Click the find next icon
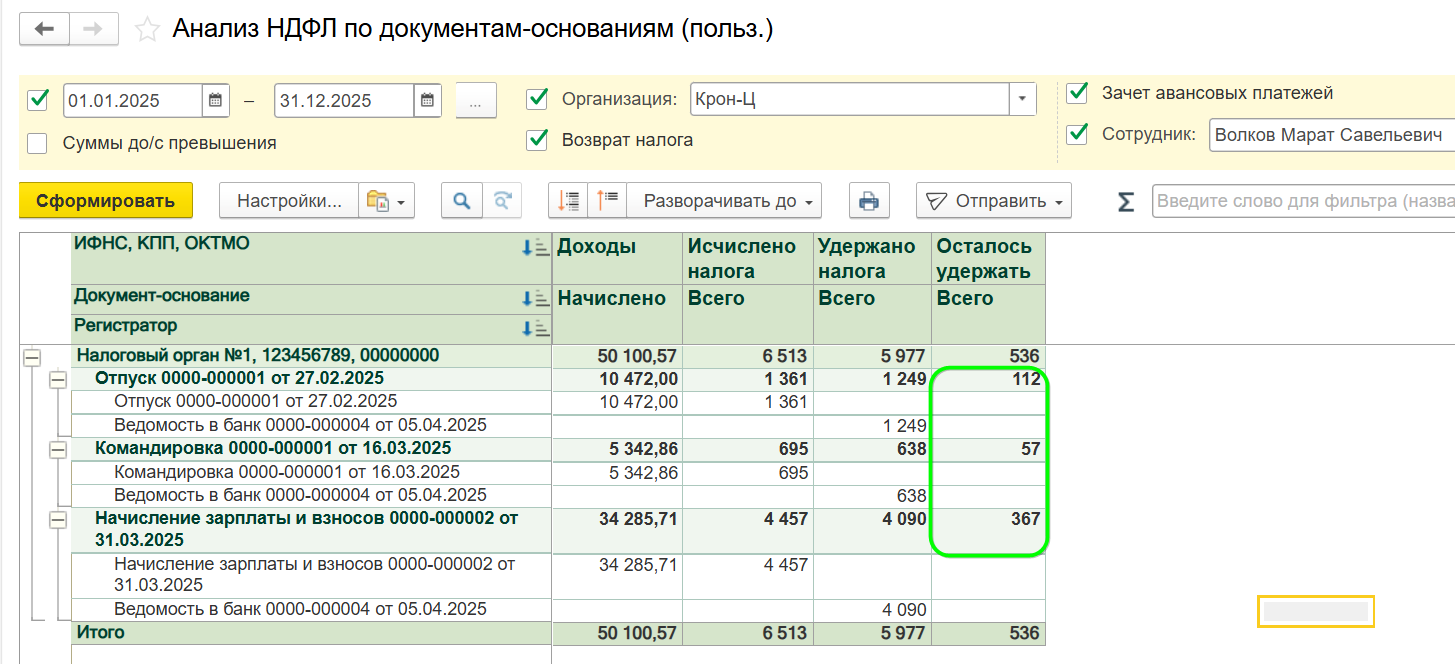The width and height of the screenshot is (1455, 664). 502,200
